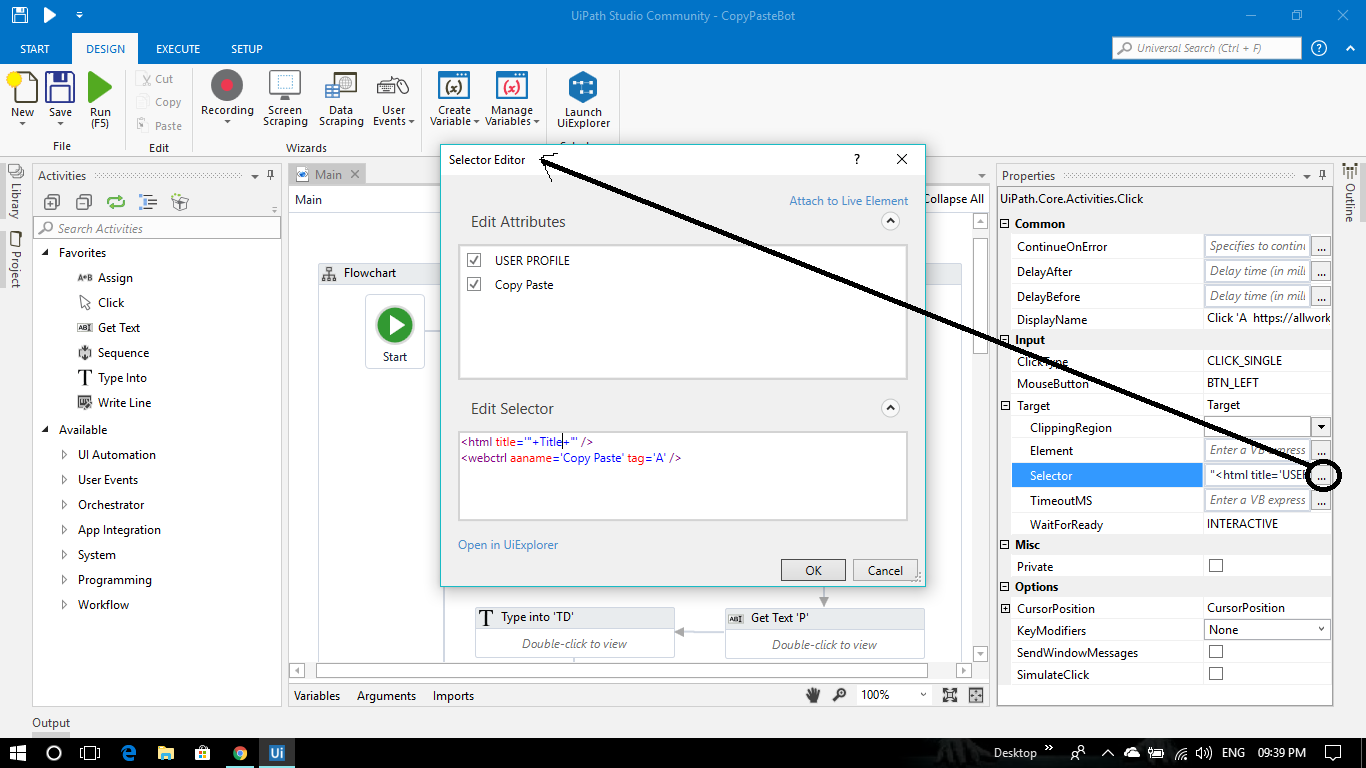
Task: Confirm the selector with OK
Action: click(x=812, y=569)
